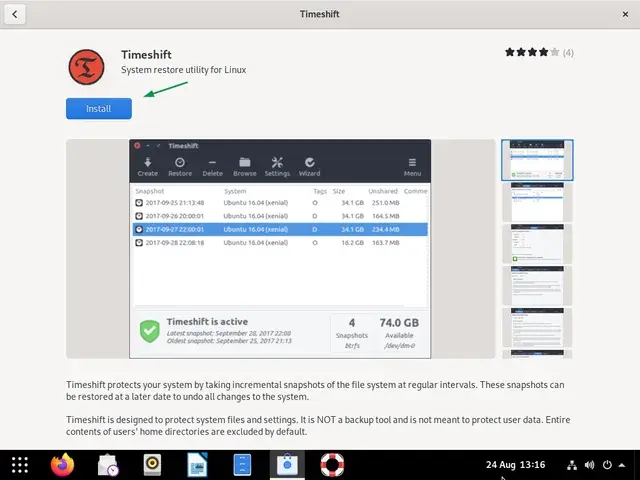Launch Firefox from the taskbar
The height and width of the screenshot is (480, 640).
(x=62, y=465)
